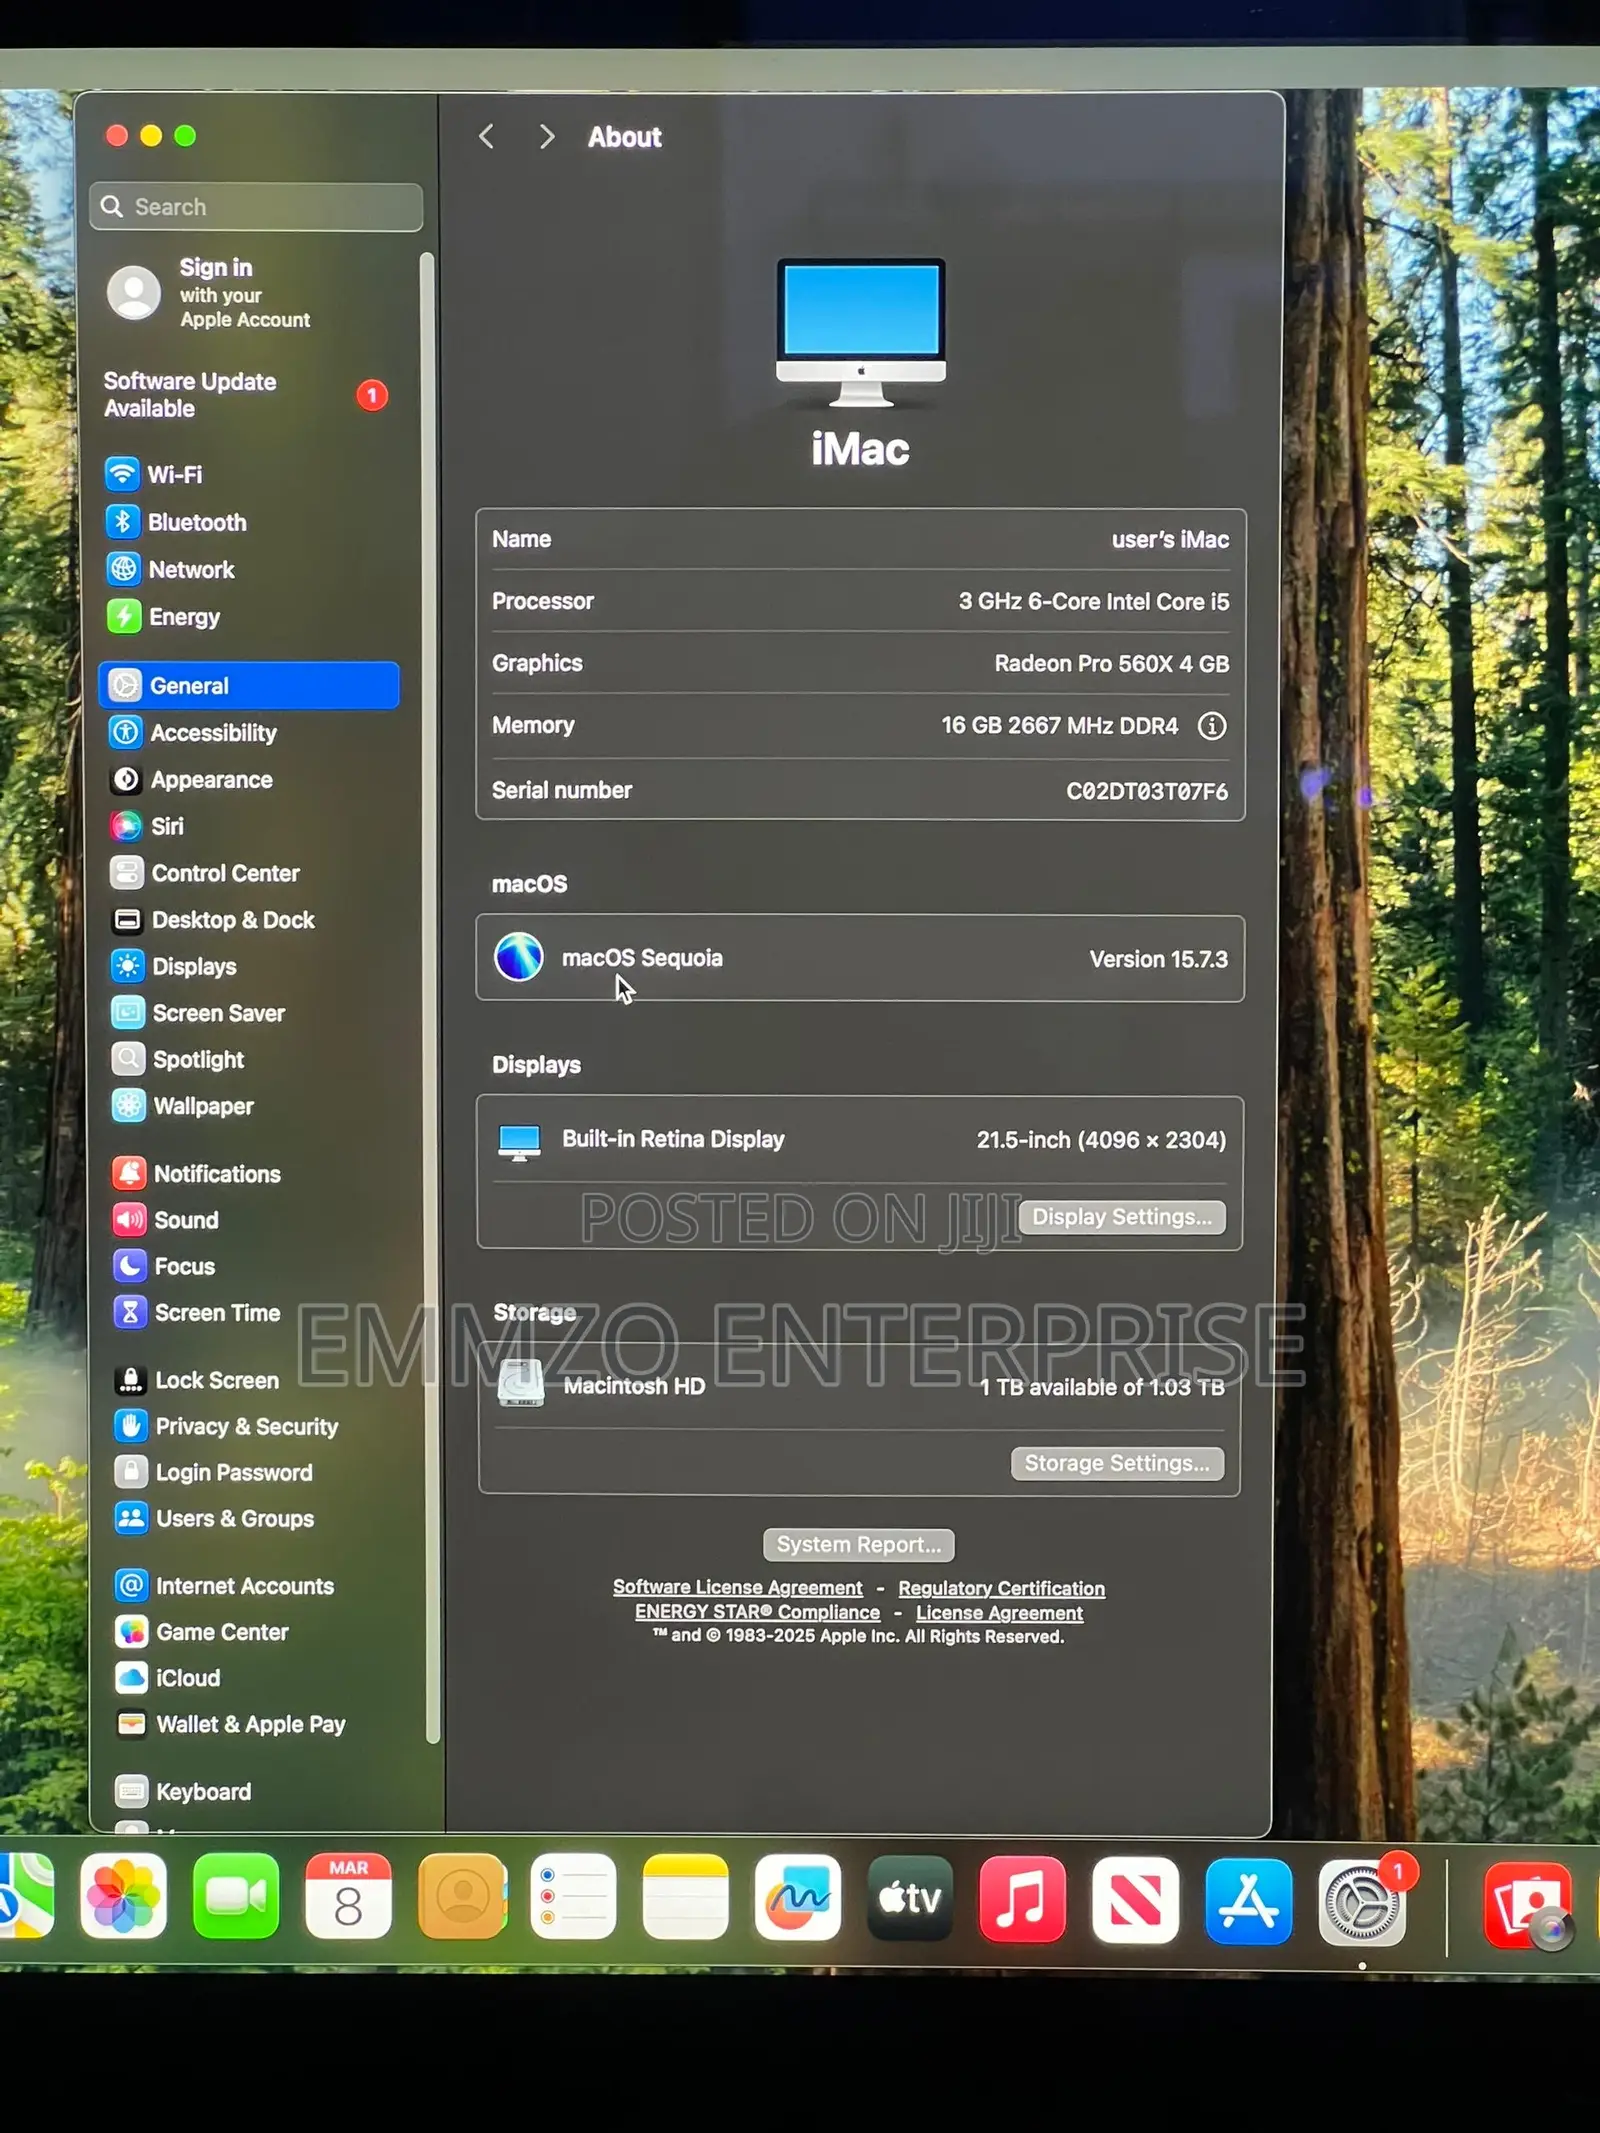Click the Display Settings button
The image size is (1600, 2133).
tap(1122, 1216)
